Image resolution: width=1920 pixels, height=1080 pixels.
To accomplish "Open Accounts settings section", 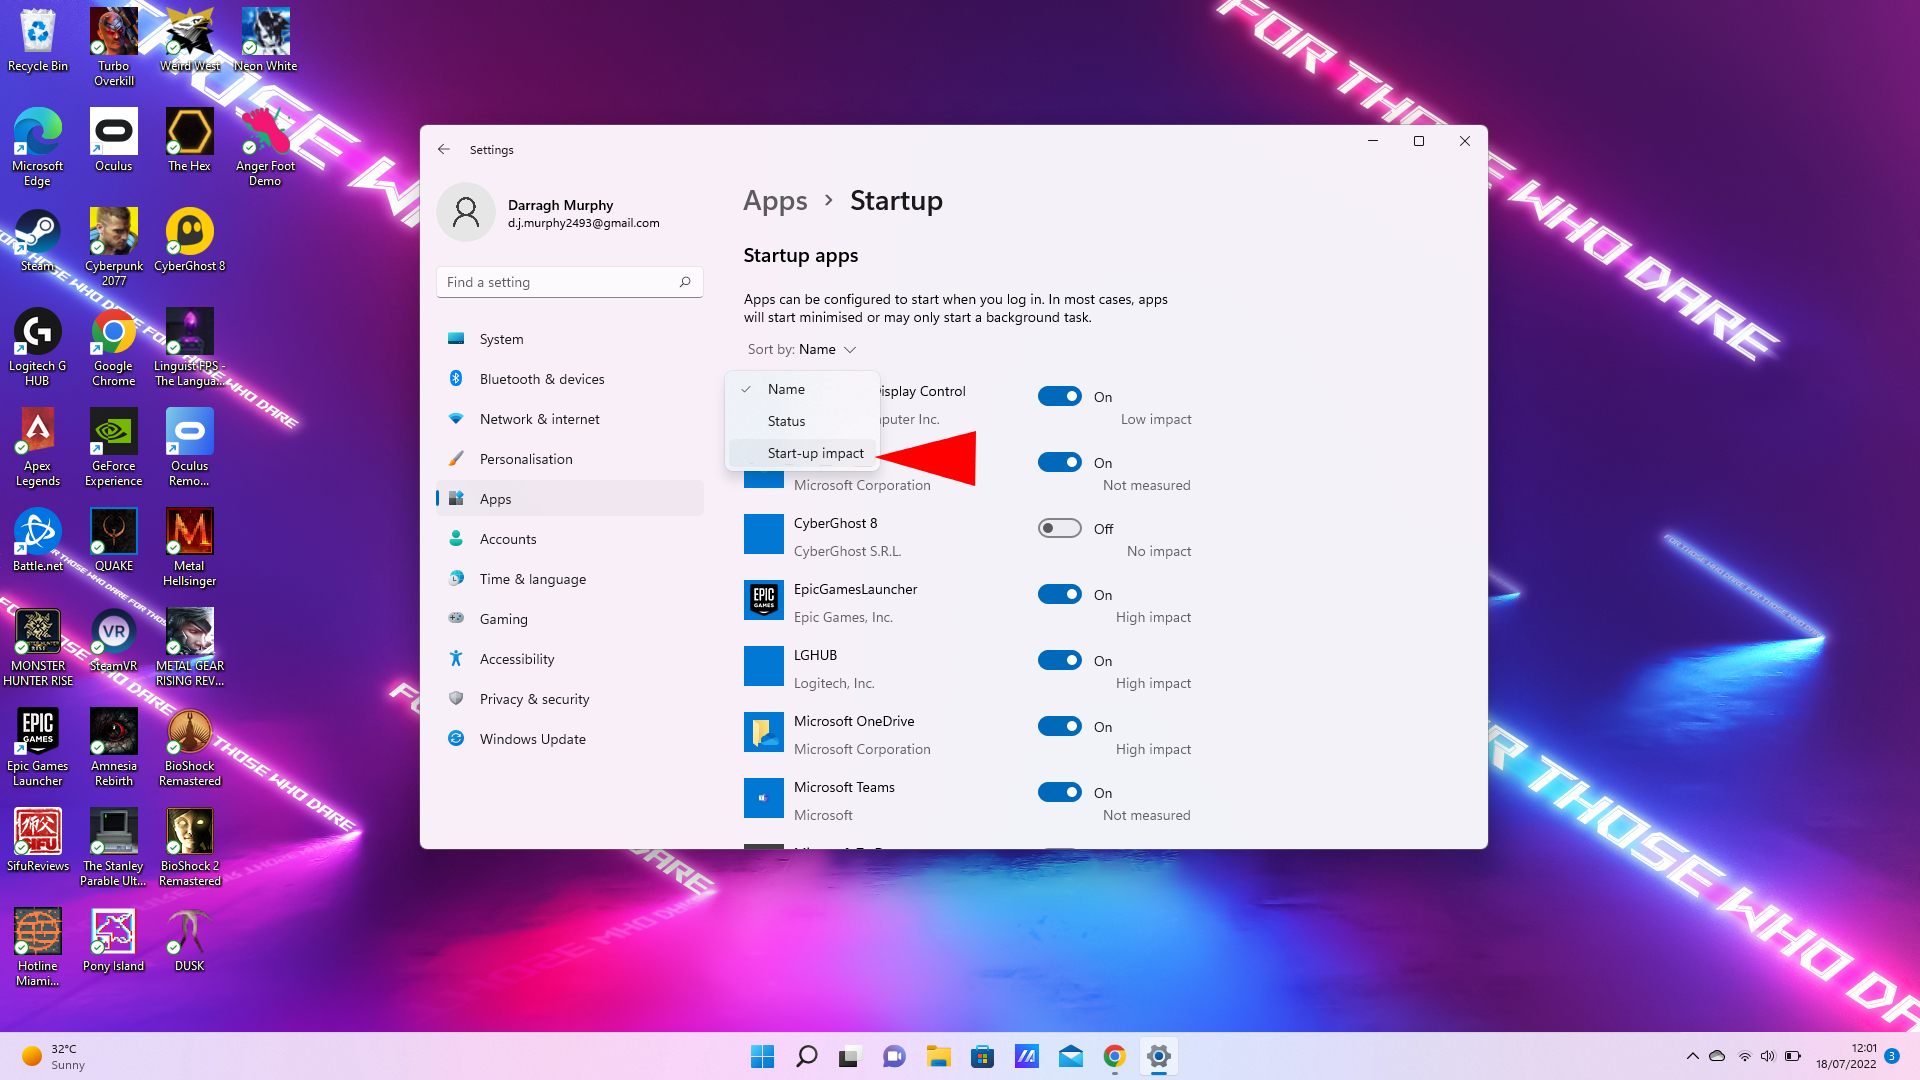I will click(508, 537).
